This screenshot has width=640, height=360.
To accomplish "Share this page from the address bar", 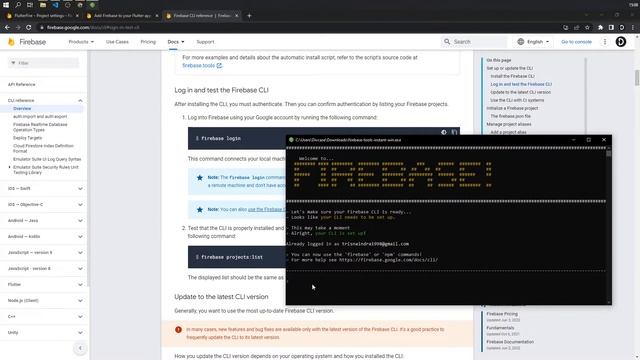I will tap(576, 27).
